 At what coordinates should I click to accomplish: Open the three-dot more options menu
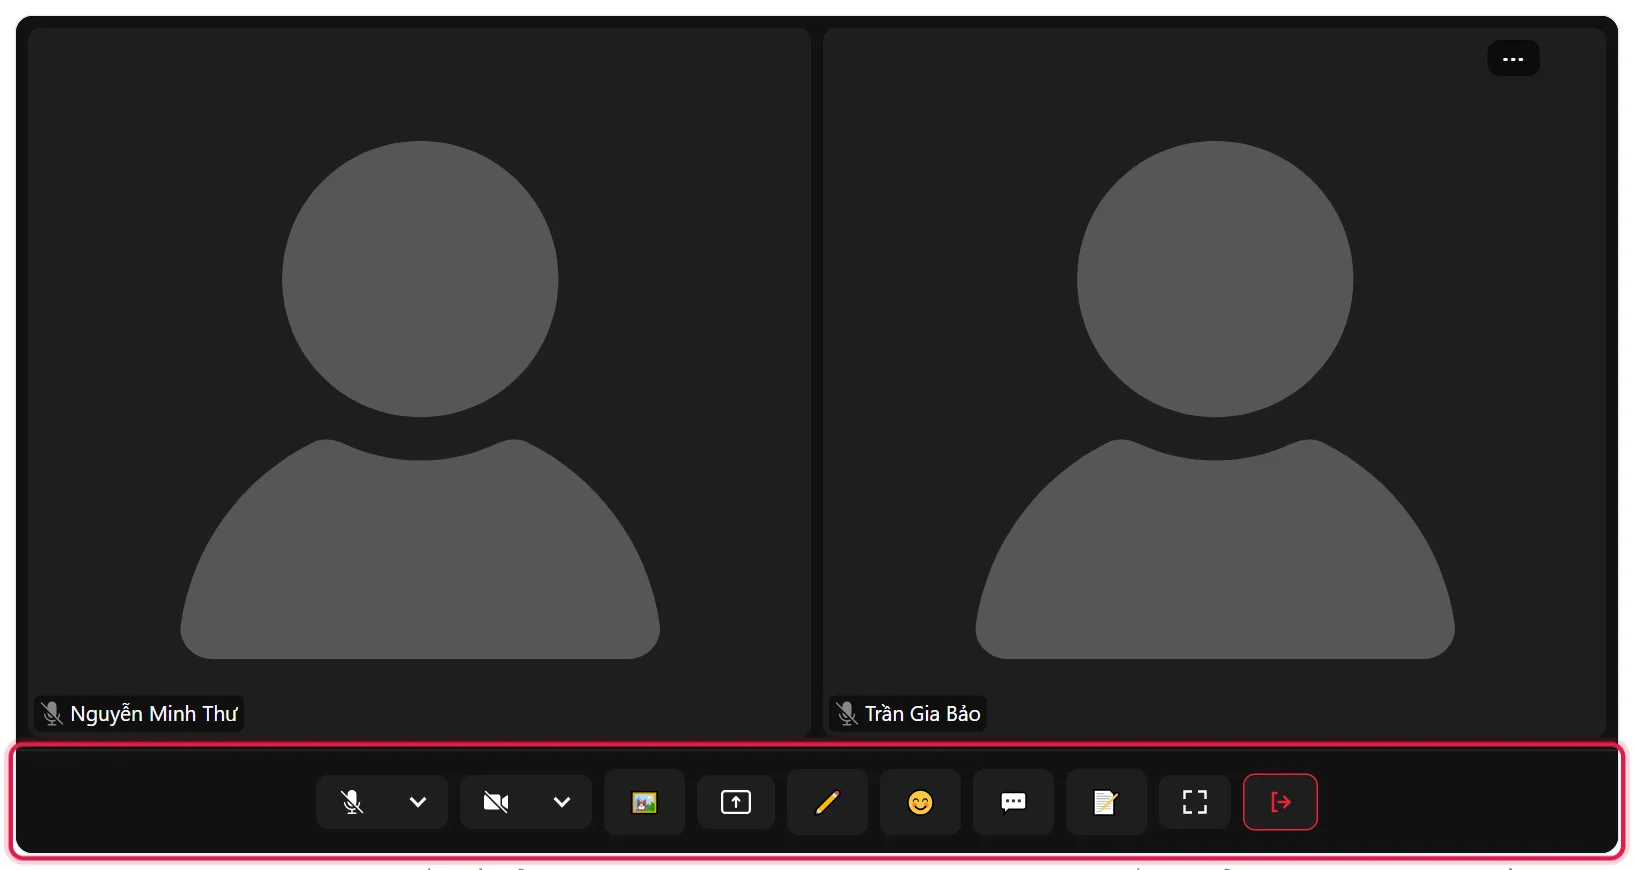tap(1513, 59)
